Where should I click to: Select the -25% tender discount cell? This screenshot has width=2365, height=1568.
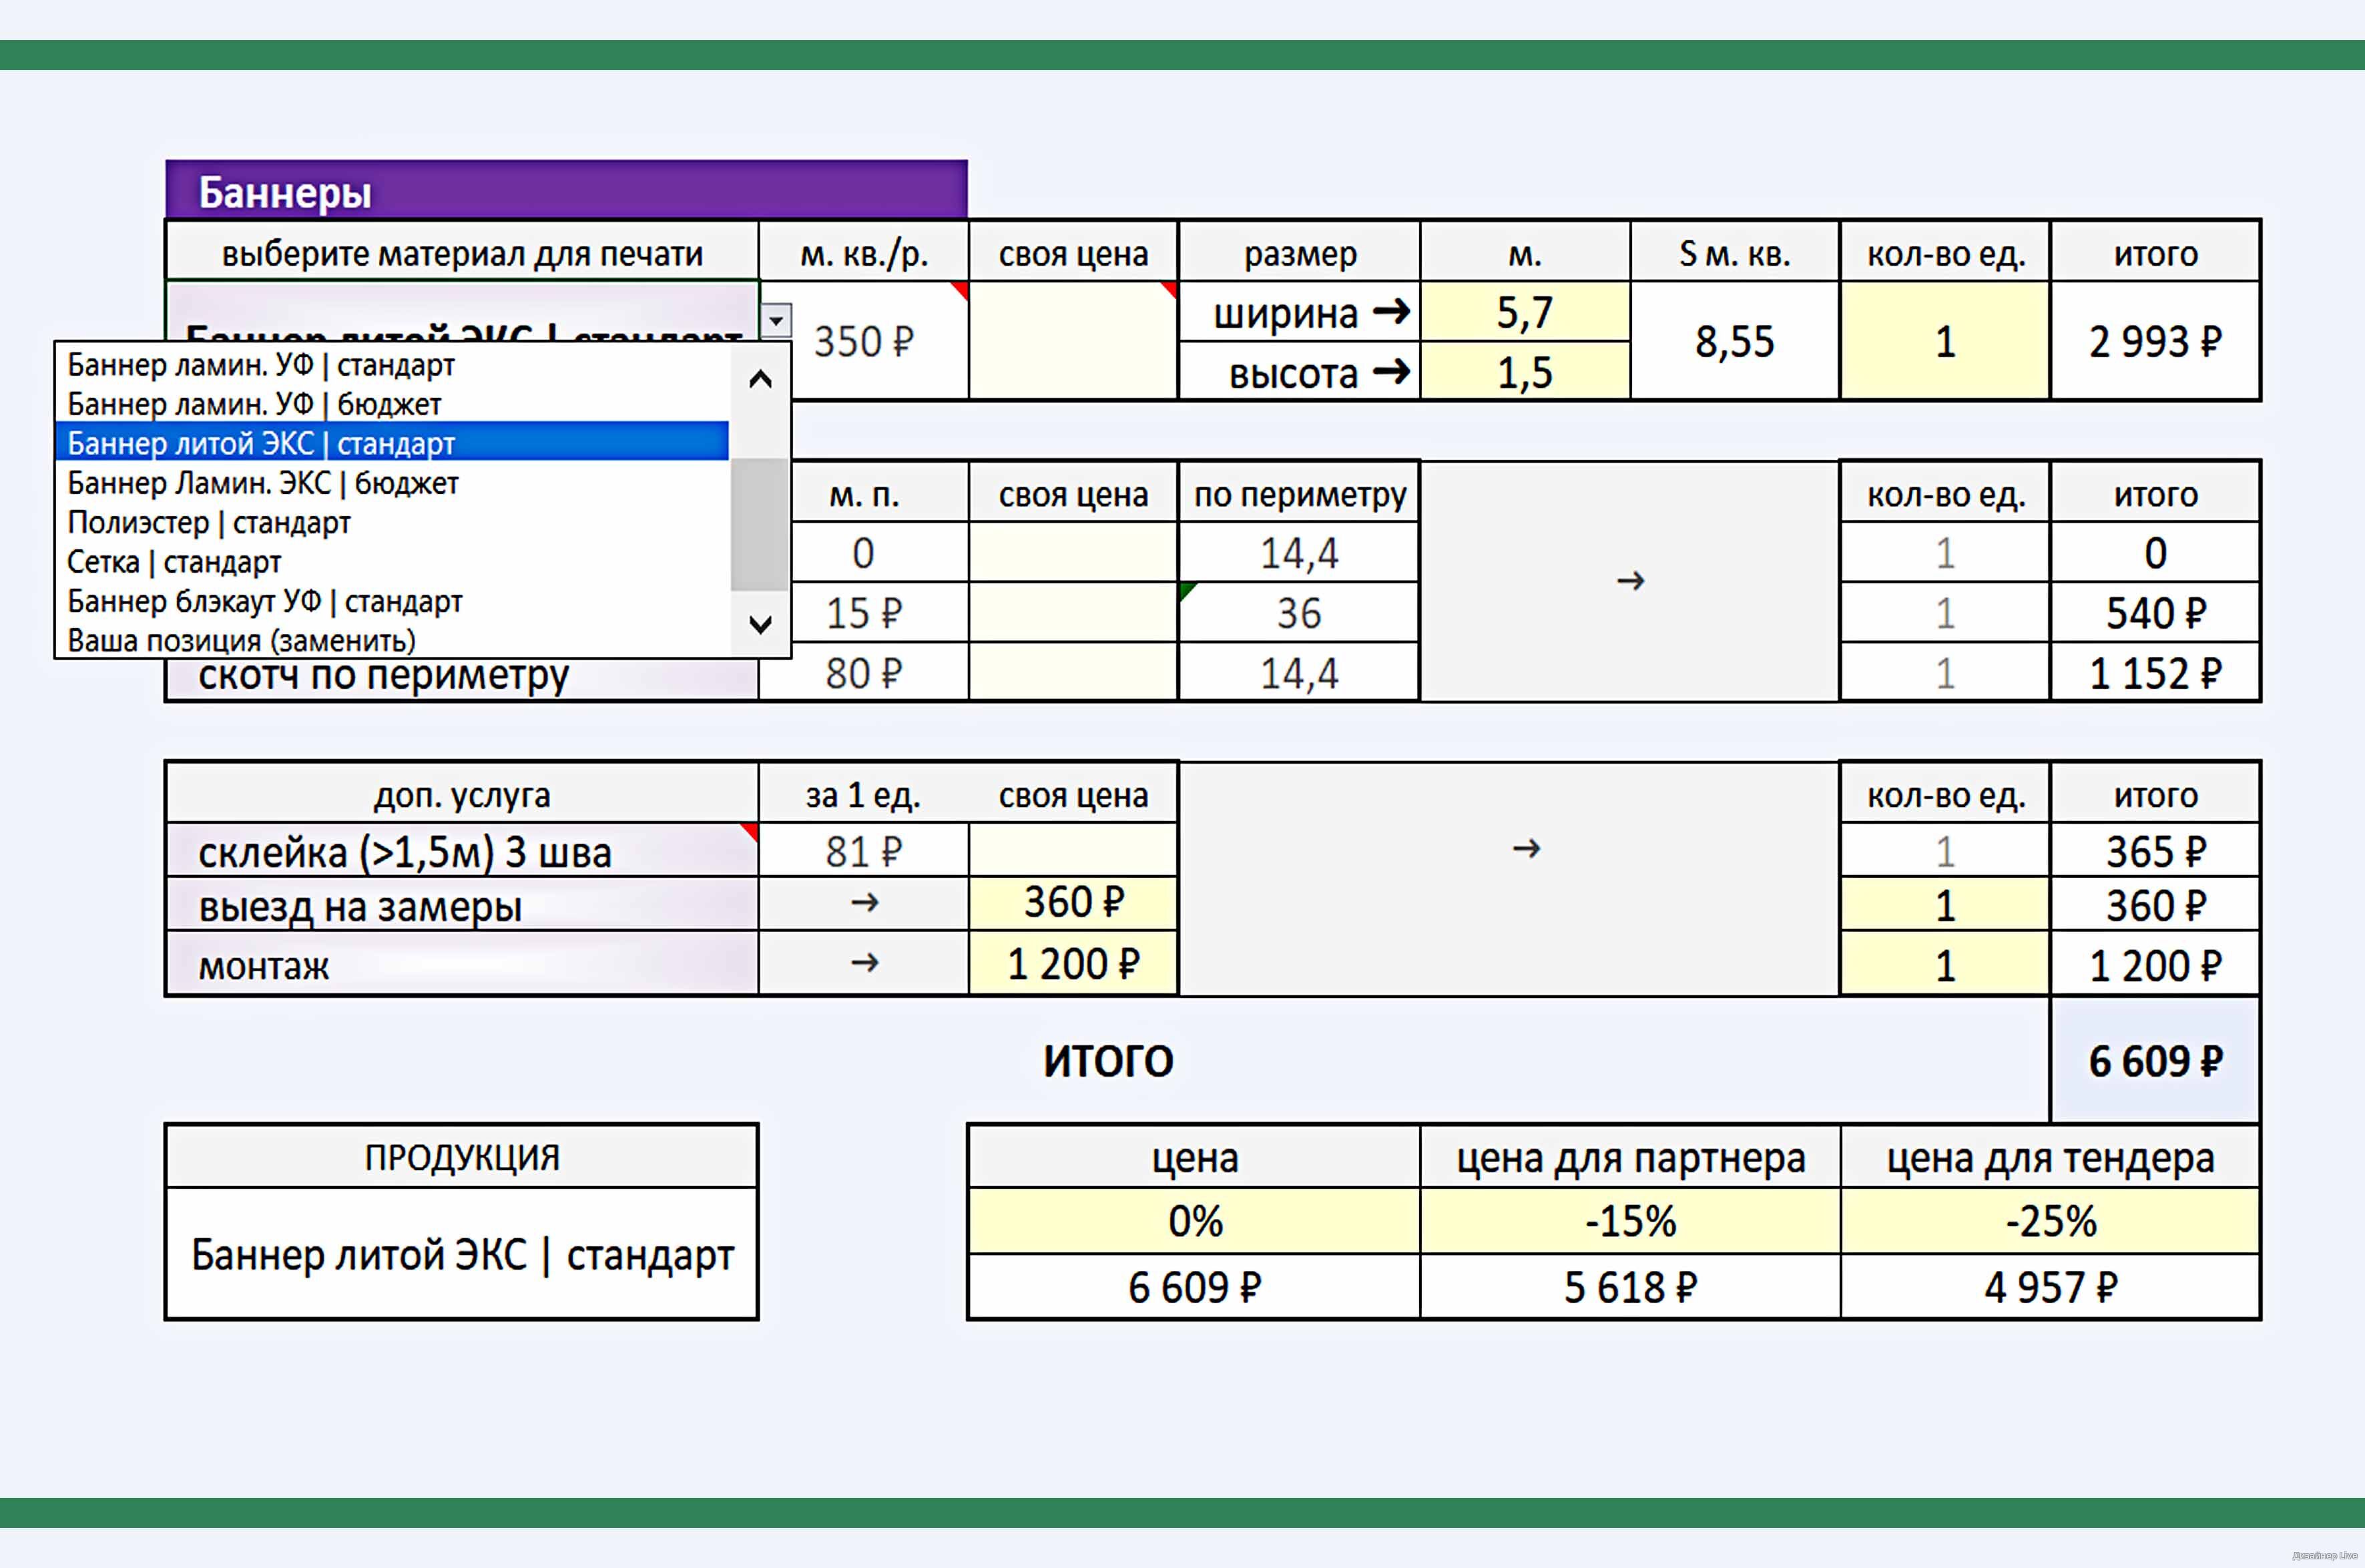pyautogui.click(x=2050, y=1221)
